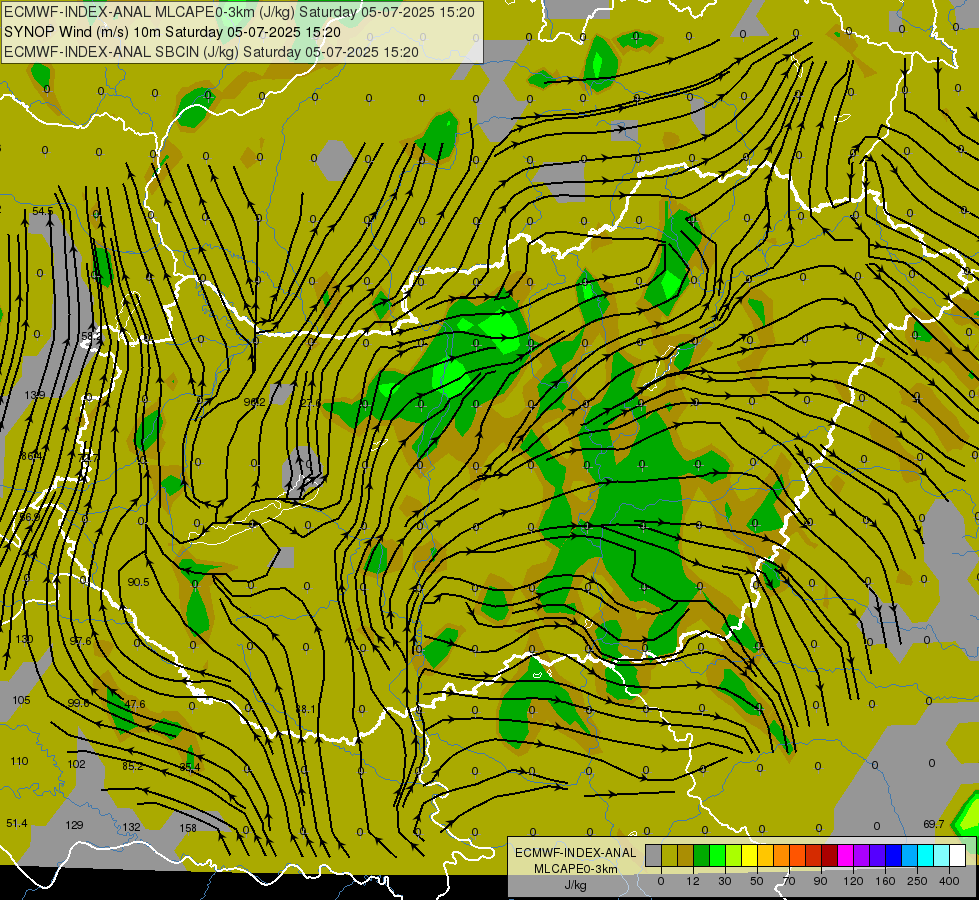
Task: Click the map value 35.4
Action: pyautogui.click(x=190, y=768)
